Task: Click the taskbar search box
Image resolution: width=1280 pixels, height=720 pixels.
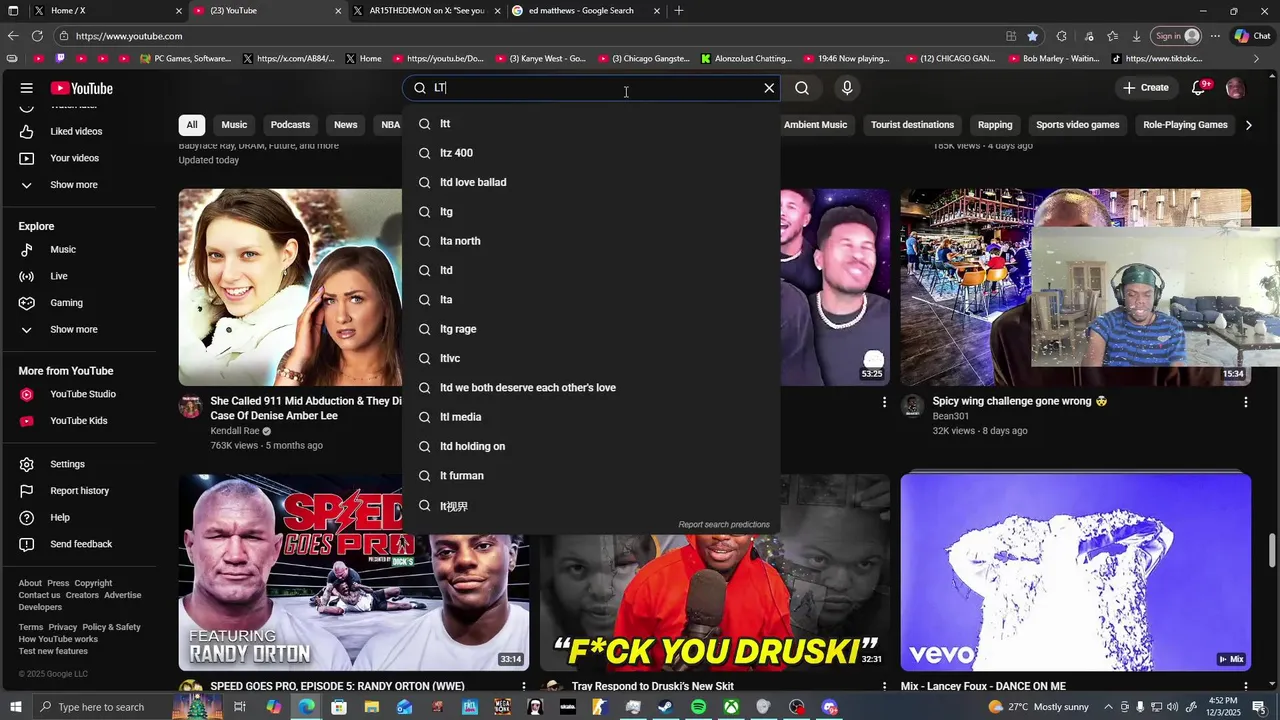Action: click(100, 707)
